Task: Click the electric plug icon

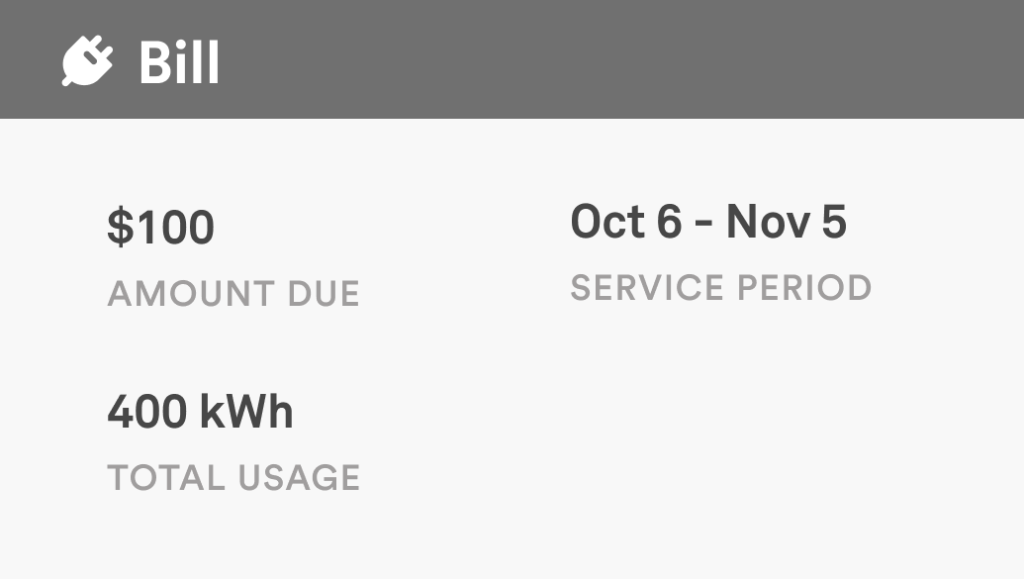Action: [x=88, y=60]
